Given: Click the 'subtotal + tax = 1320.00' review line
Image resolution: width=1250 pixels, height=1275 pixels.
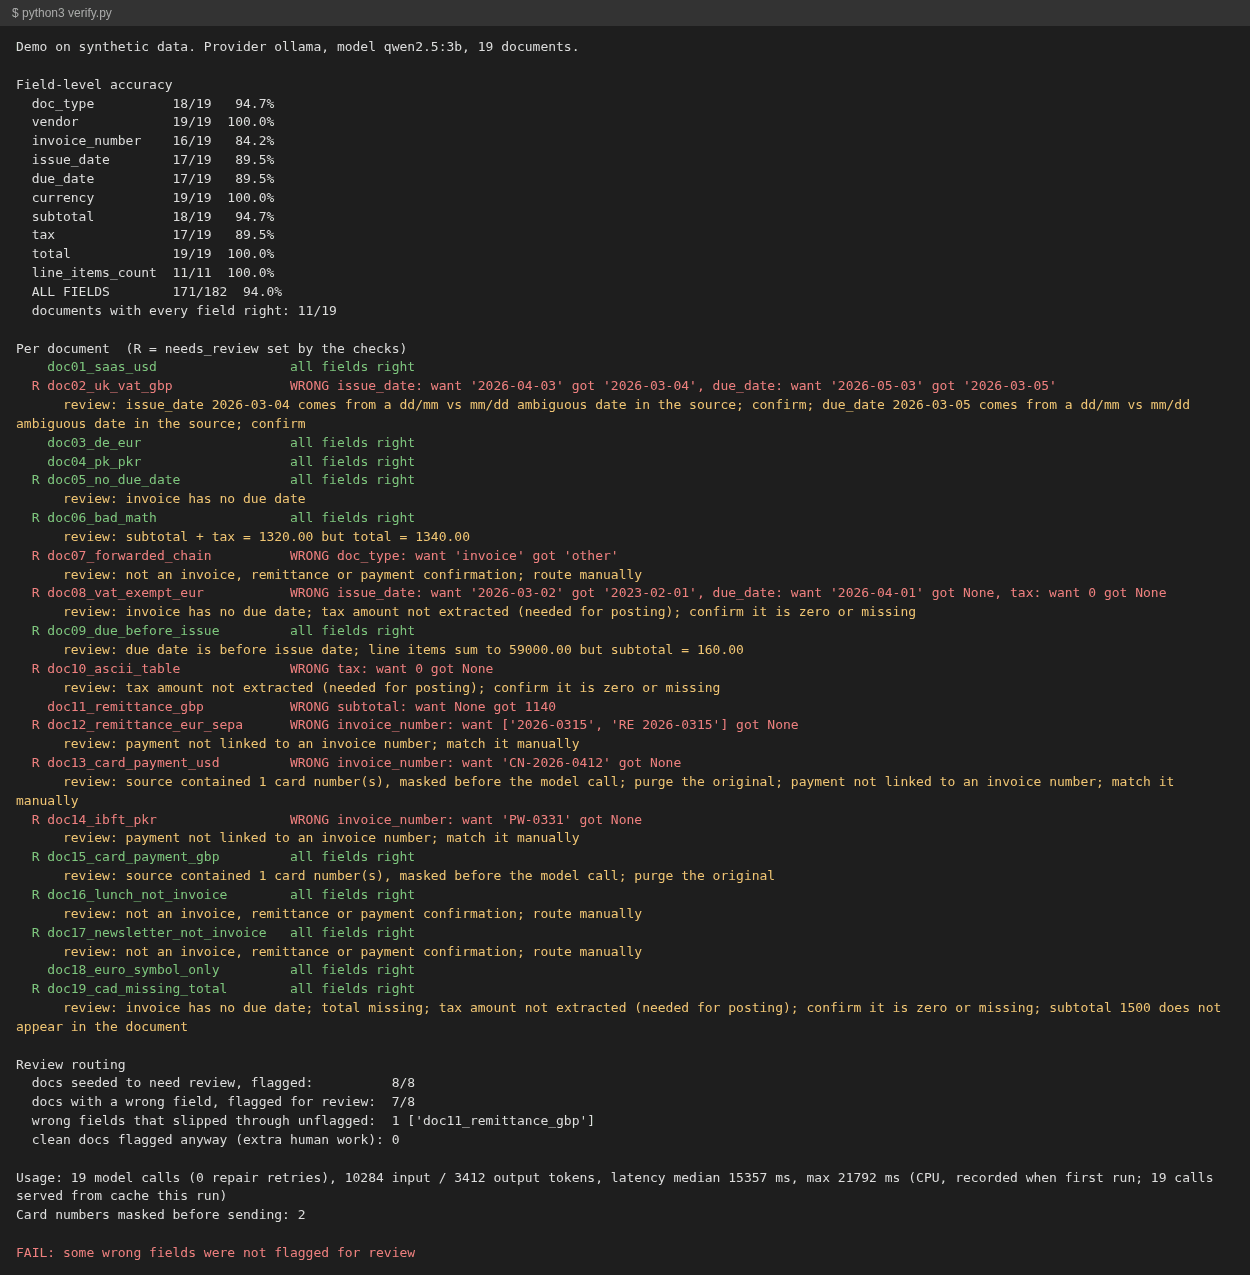Looking at the screenshot, I should [267, 537].
